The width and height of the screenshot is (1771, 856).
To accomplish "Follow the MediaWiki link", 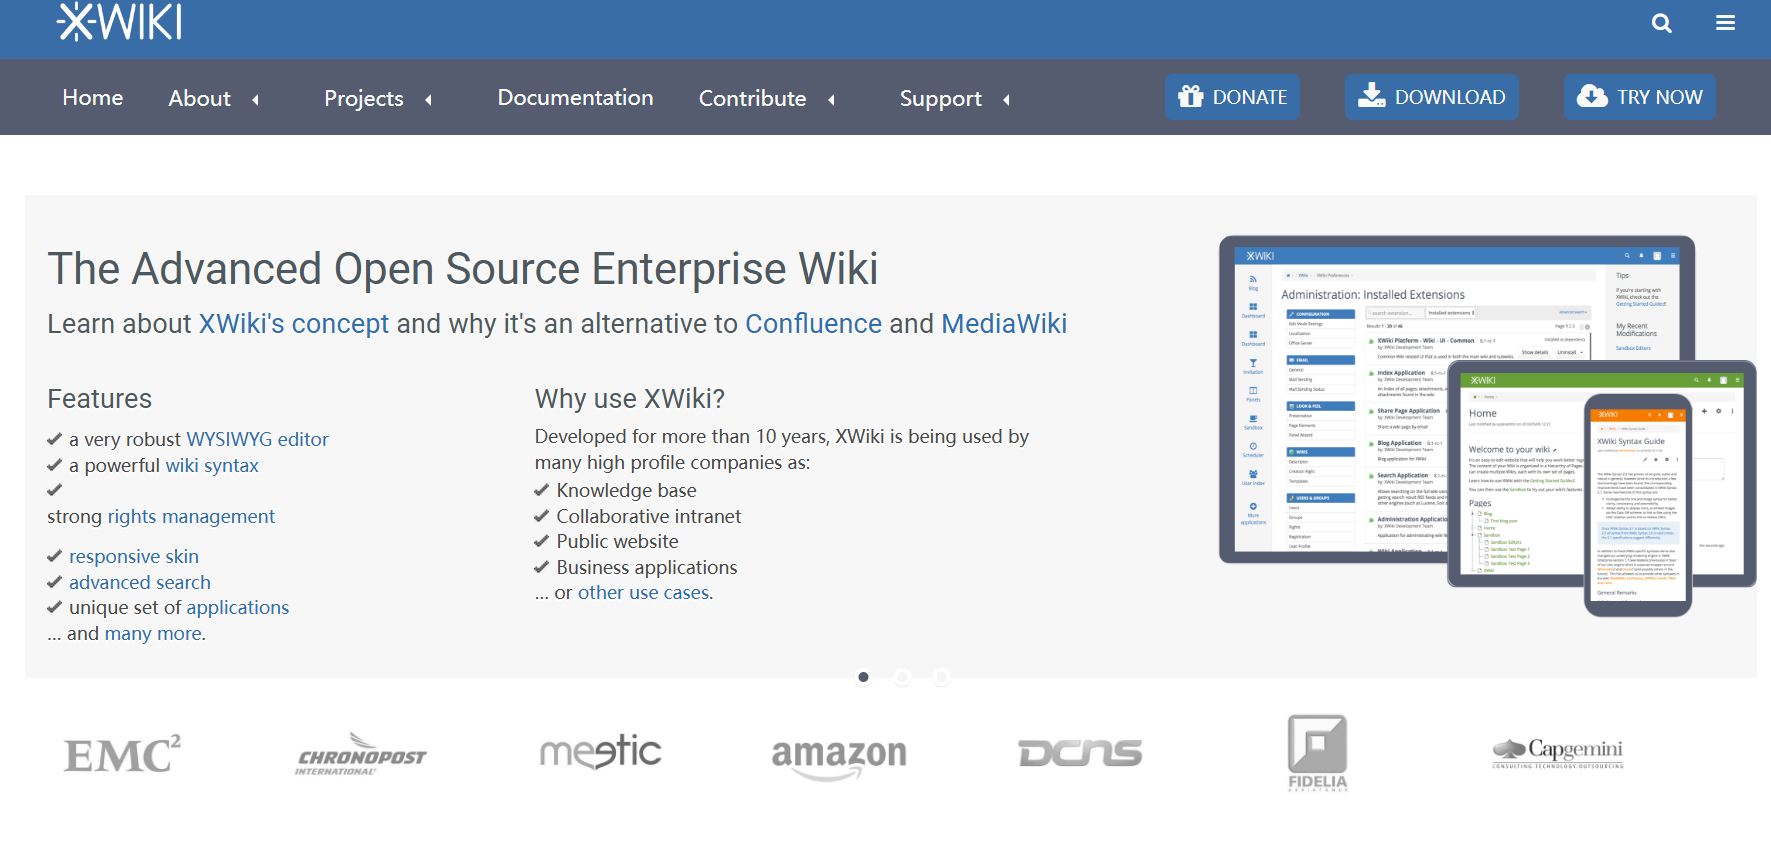I will tap(1004, 324).
